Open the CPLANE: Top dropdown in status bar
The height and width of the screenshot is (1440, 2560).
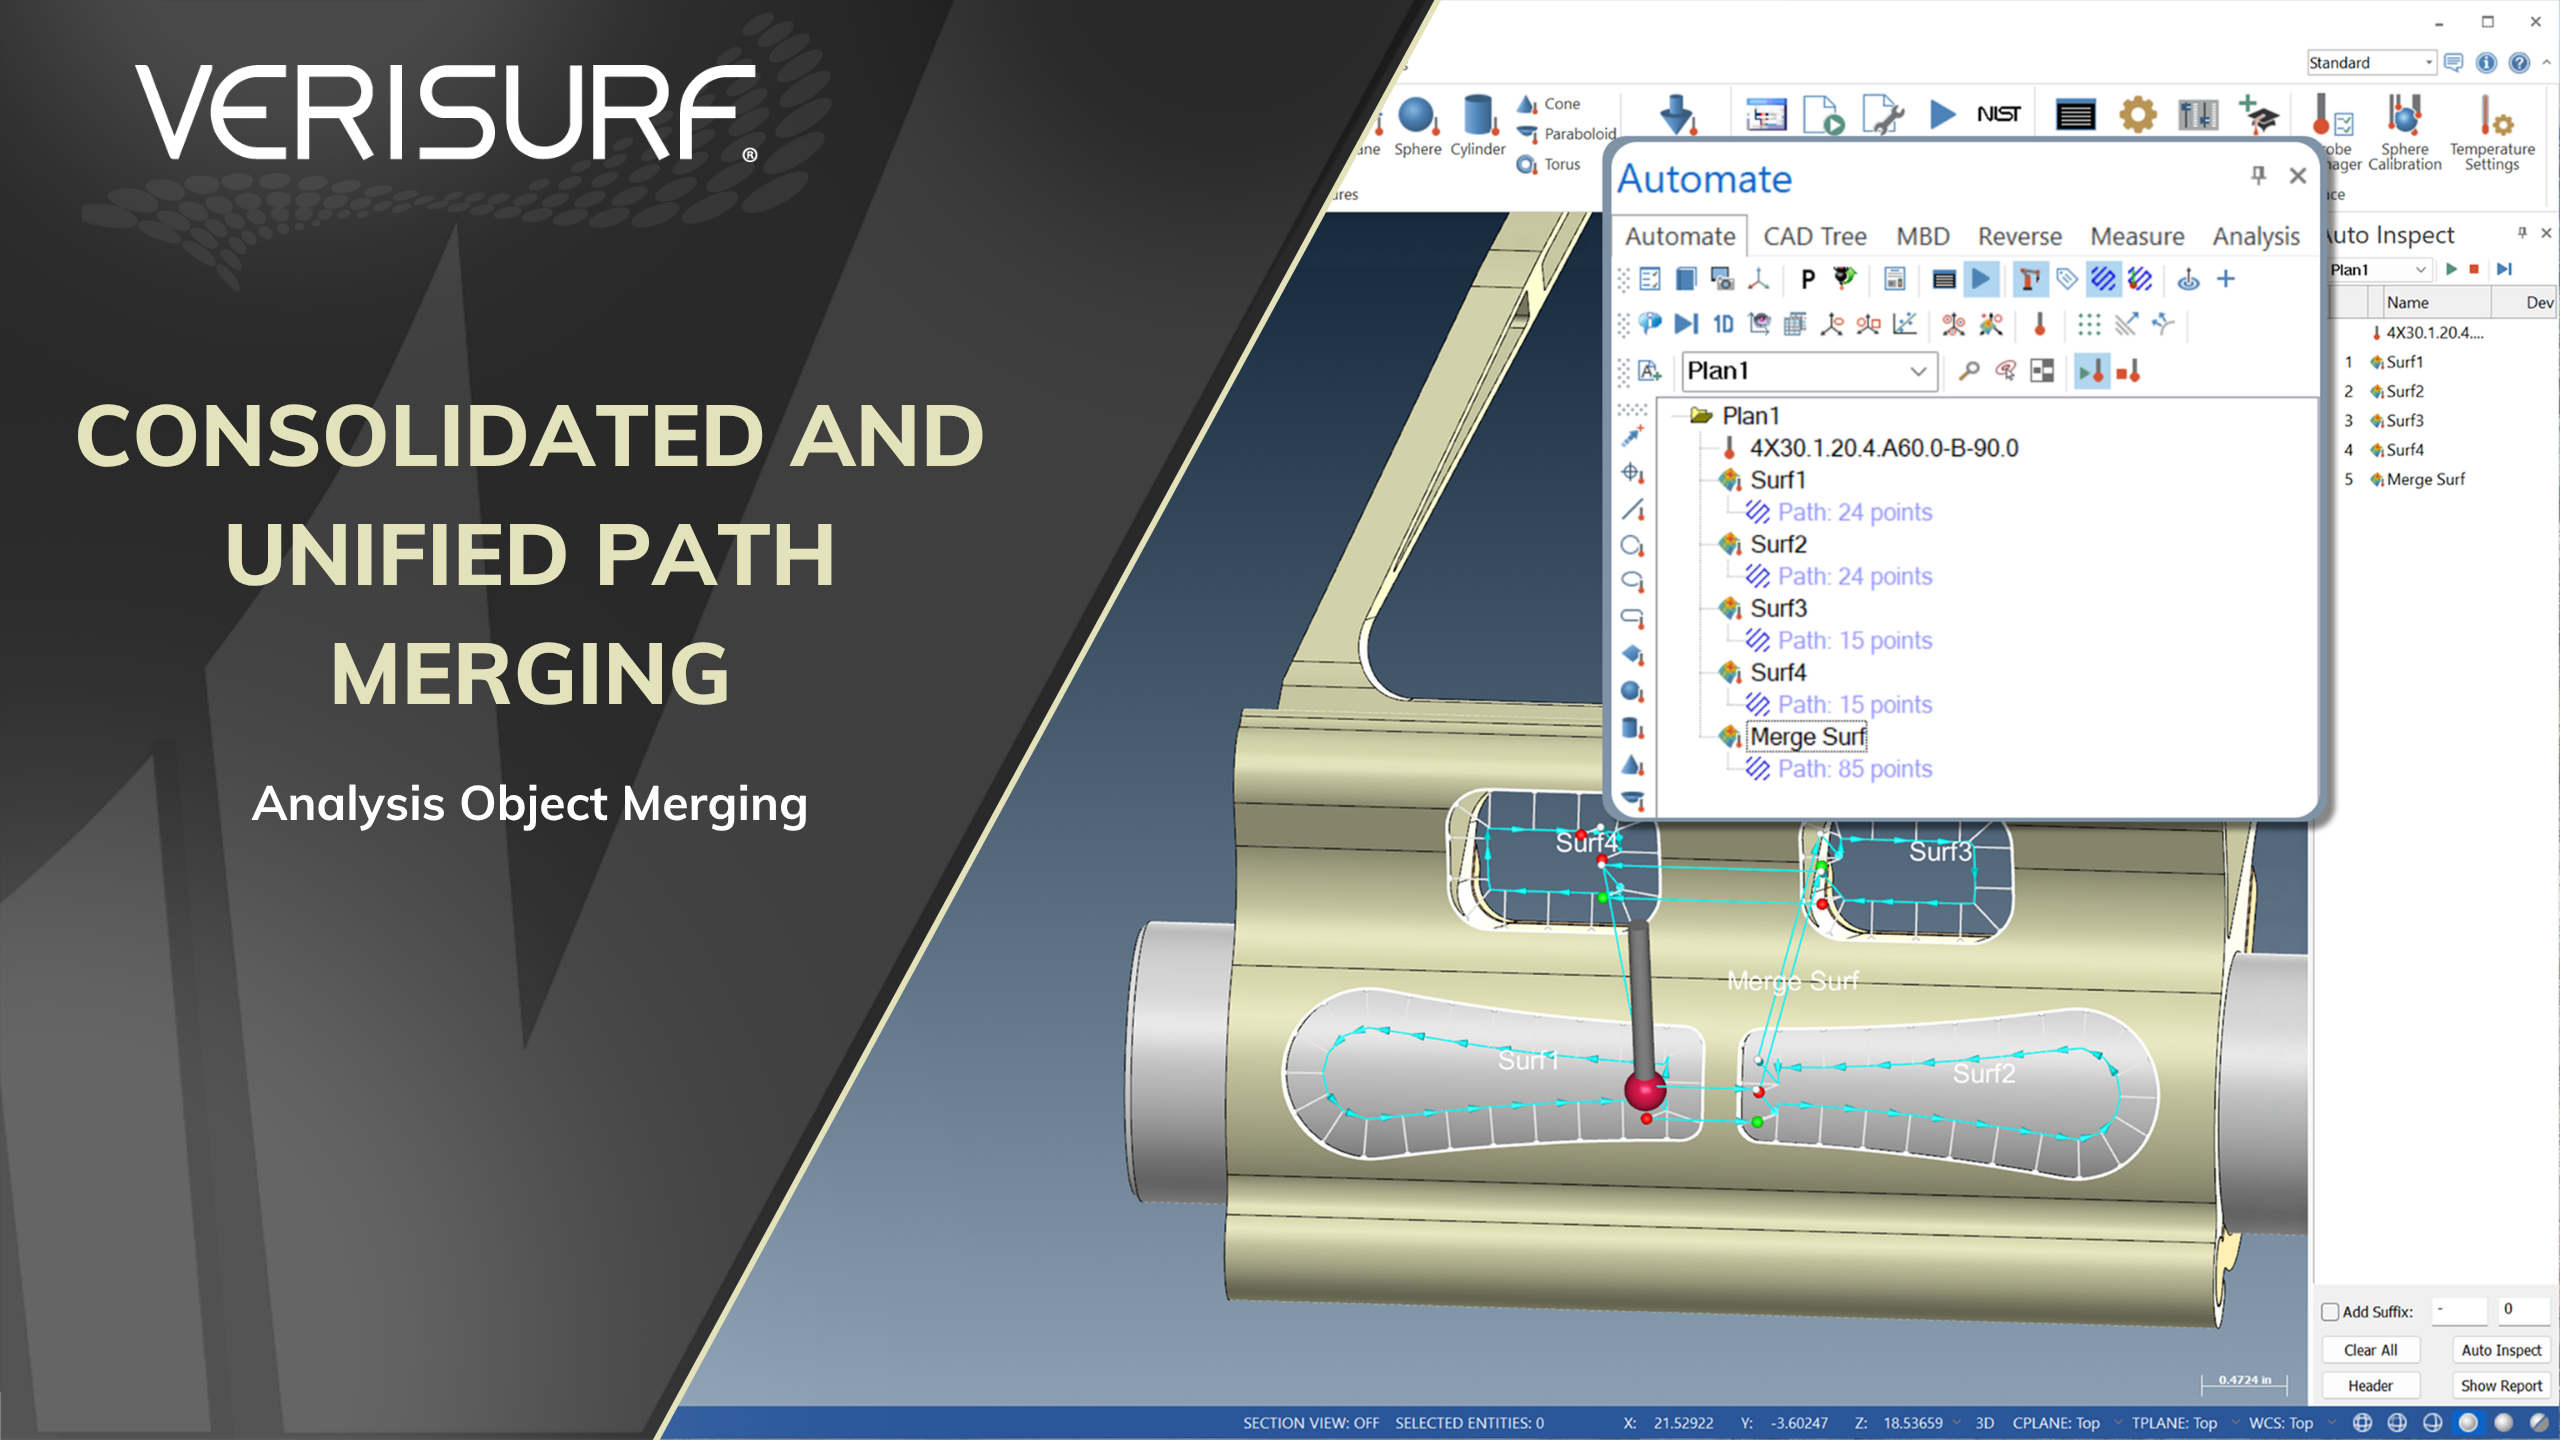coord(2066,1423)
